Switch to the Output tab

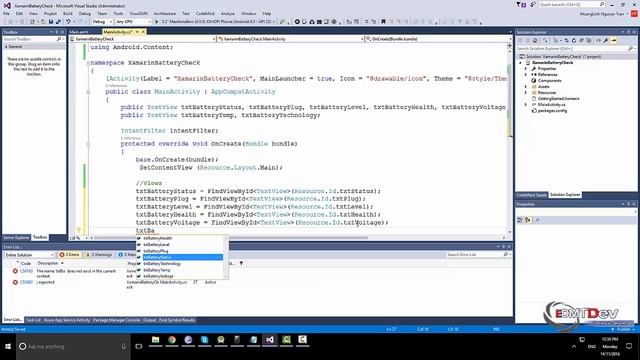click(x=149, y=320)
